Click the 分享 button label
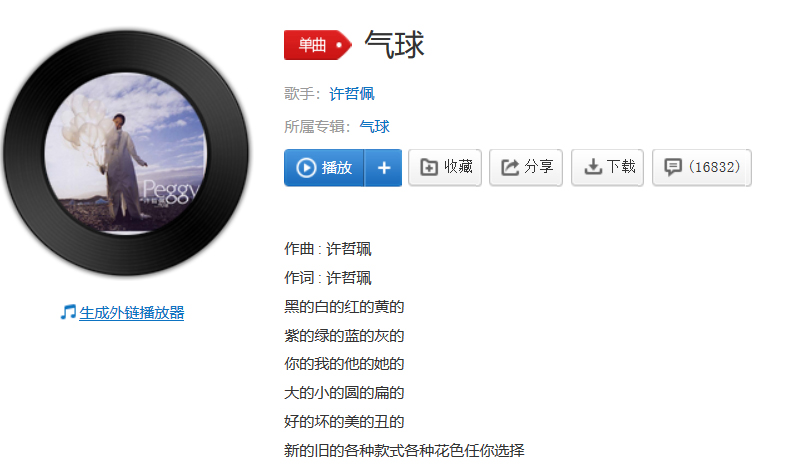 pos(539,167)
